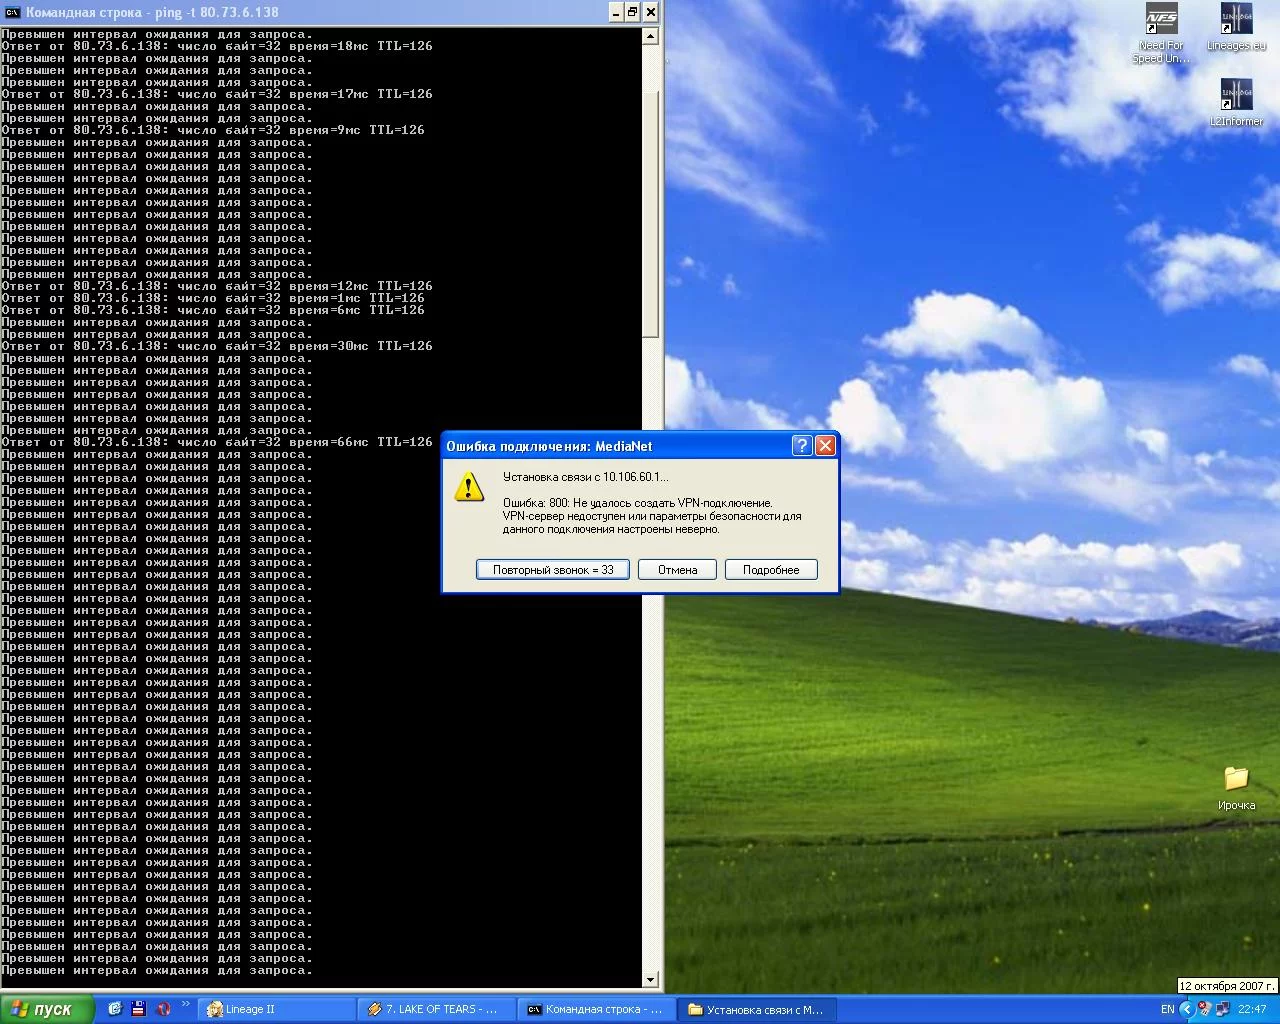1280x1024 pixels.
Task: Click the ping reply line with время=30мс
Action: [x=217, y=346]
